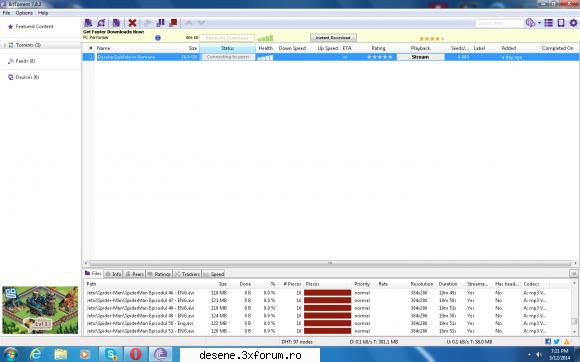The image size is (580, 362).
Task: Move torrent down in queue
Action: click(x=201, y=23)
